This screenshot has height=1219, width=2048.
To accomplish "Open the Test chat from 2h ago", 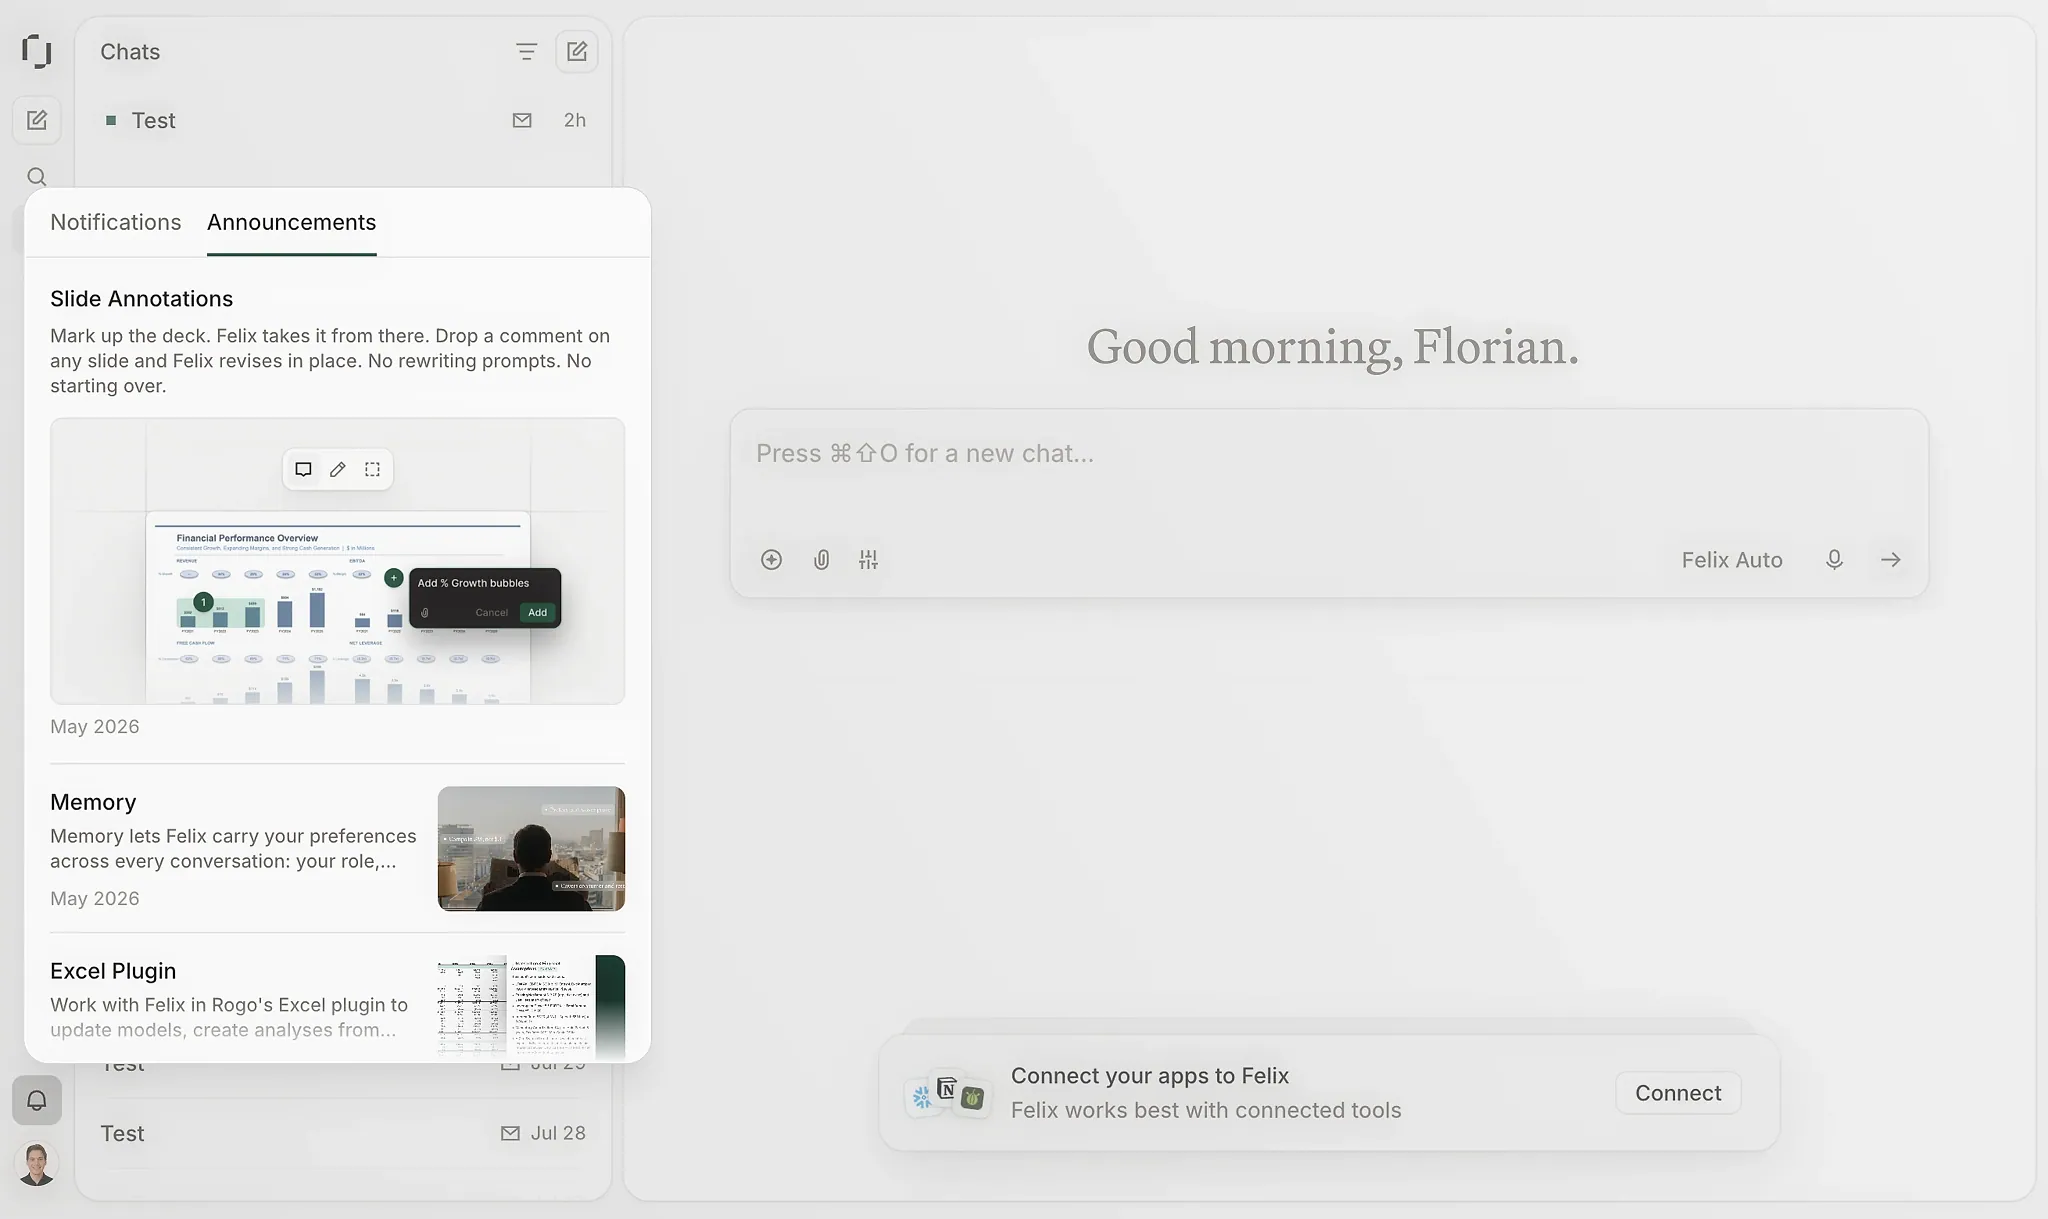I will (x=343, y=120).
